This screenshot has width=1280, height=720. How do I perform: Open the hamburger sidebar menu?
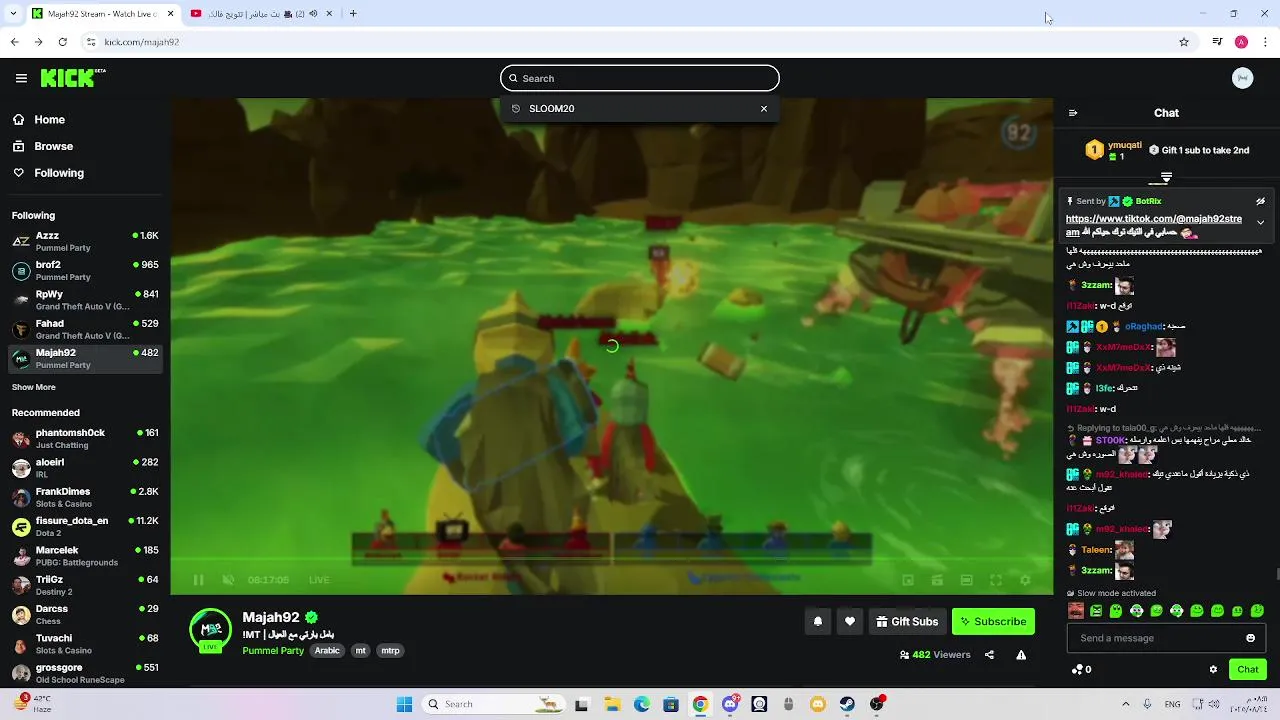21,78
